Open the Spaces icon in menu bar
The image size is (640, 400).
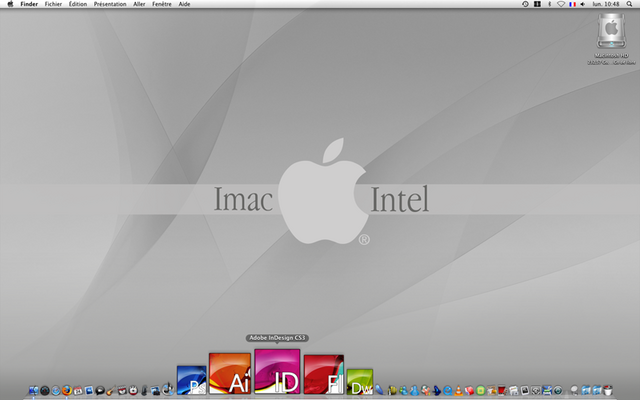point(537,4)
